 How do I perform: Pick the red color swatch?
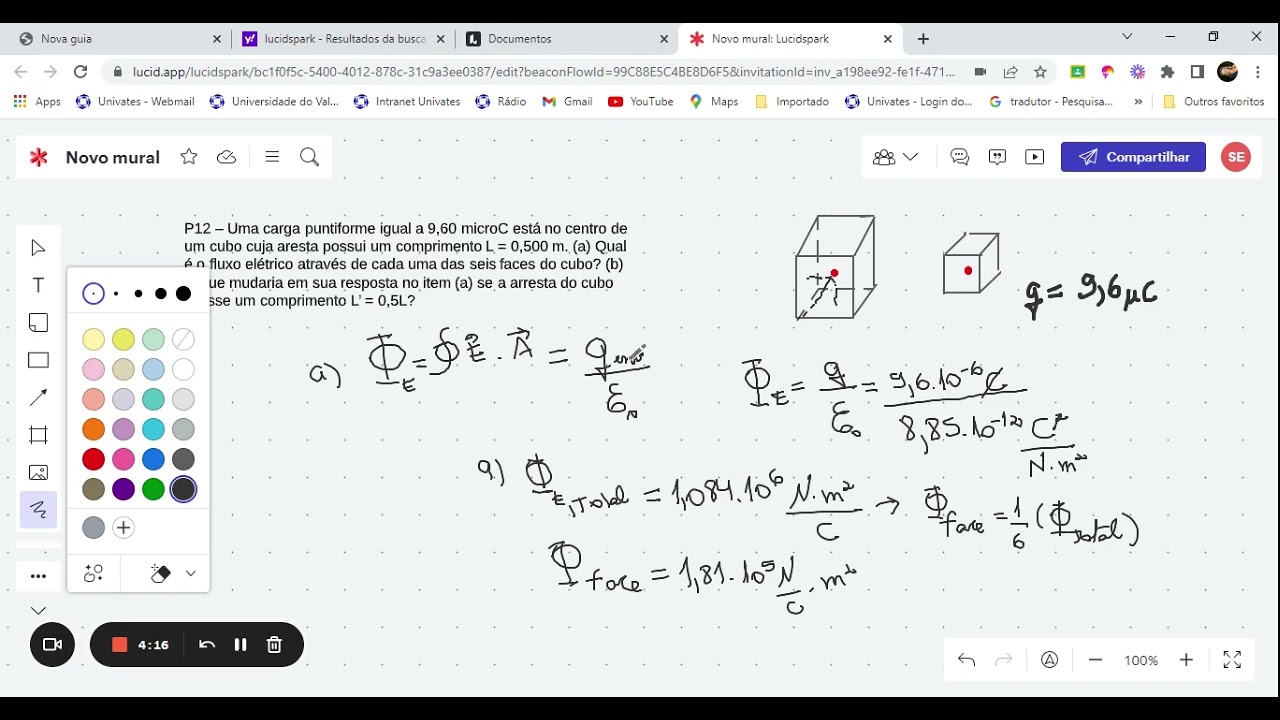pos(93,459)
